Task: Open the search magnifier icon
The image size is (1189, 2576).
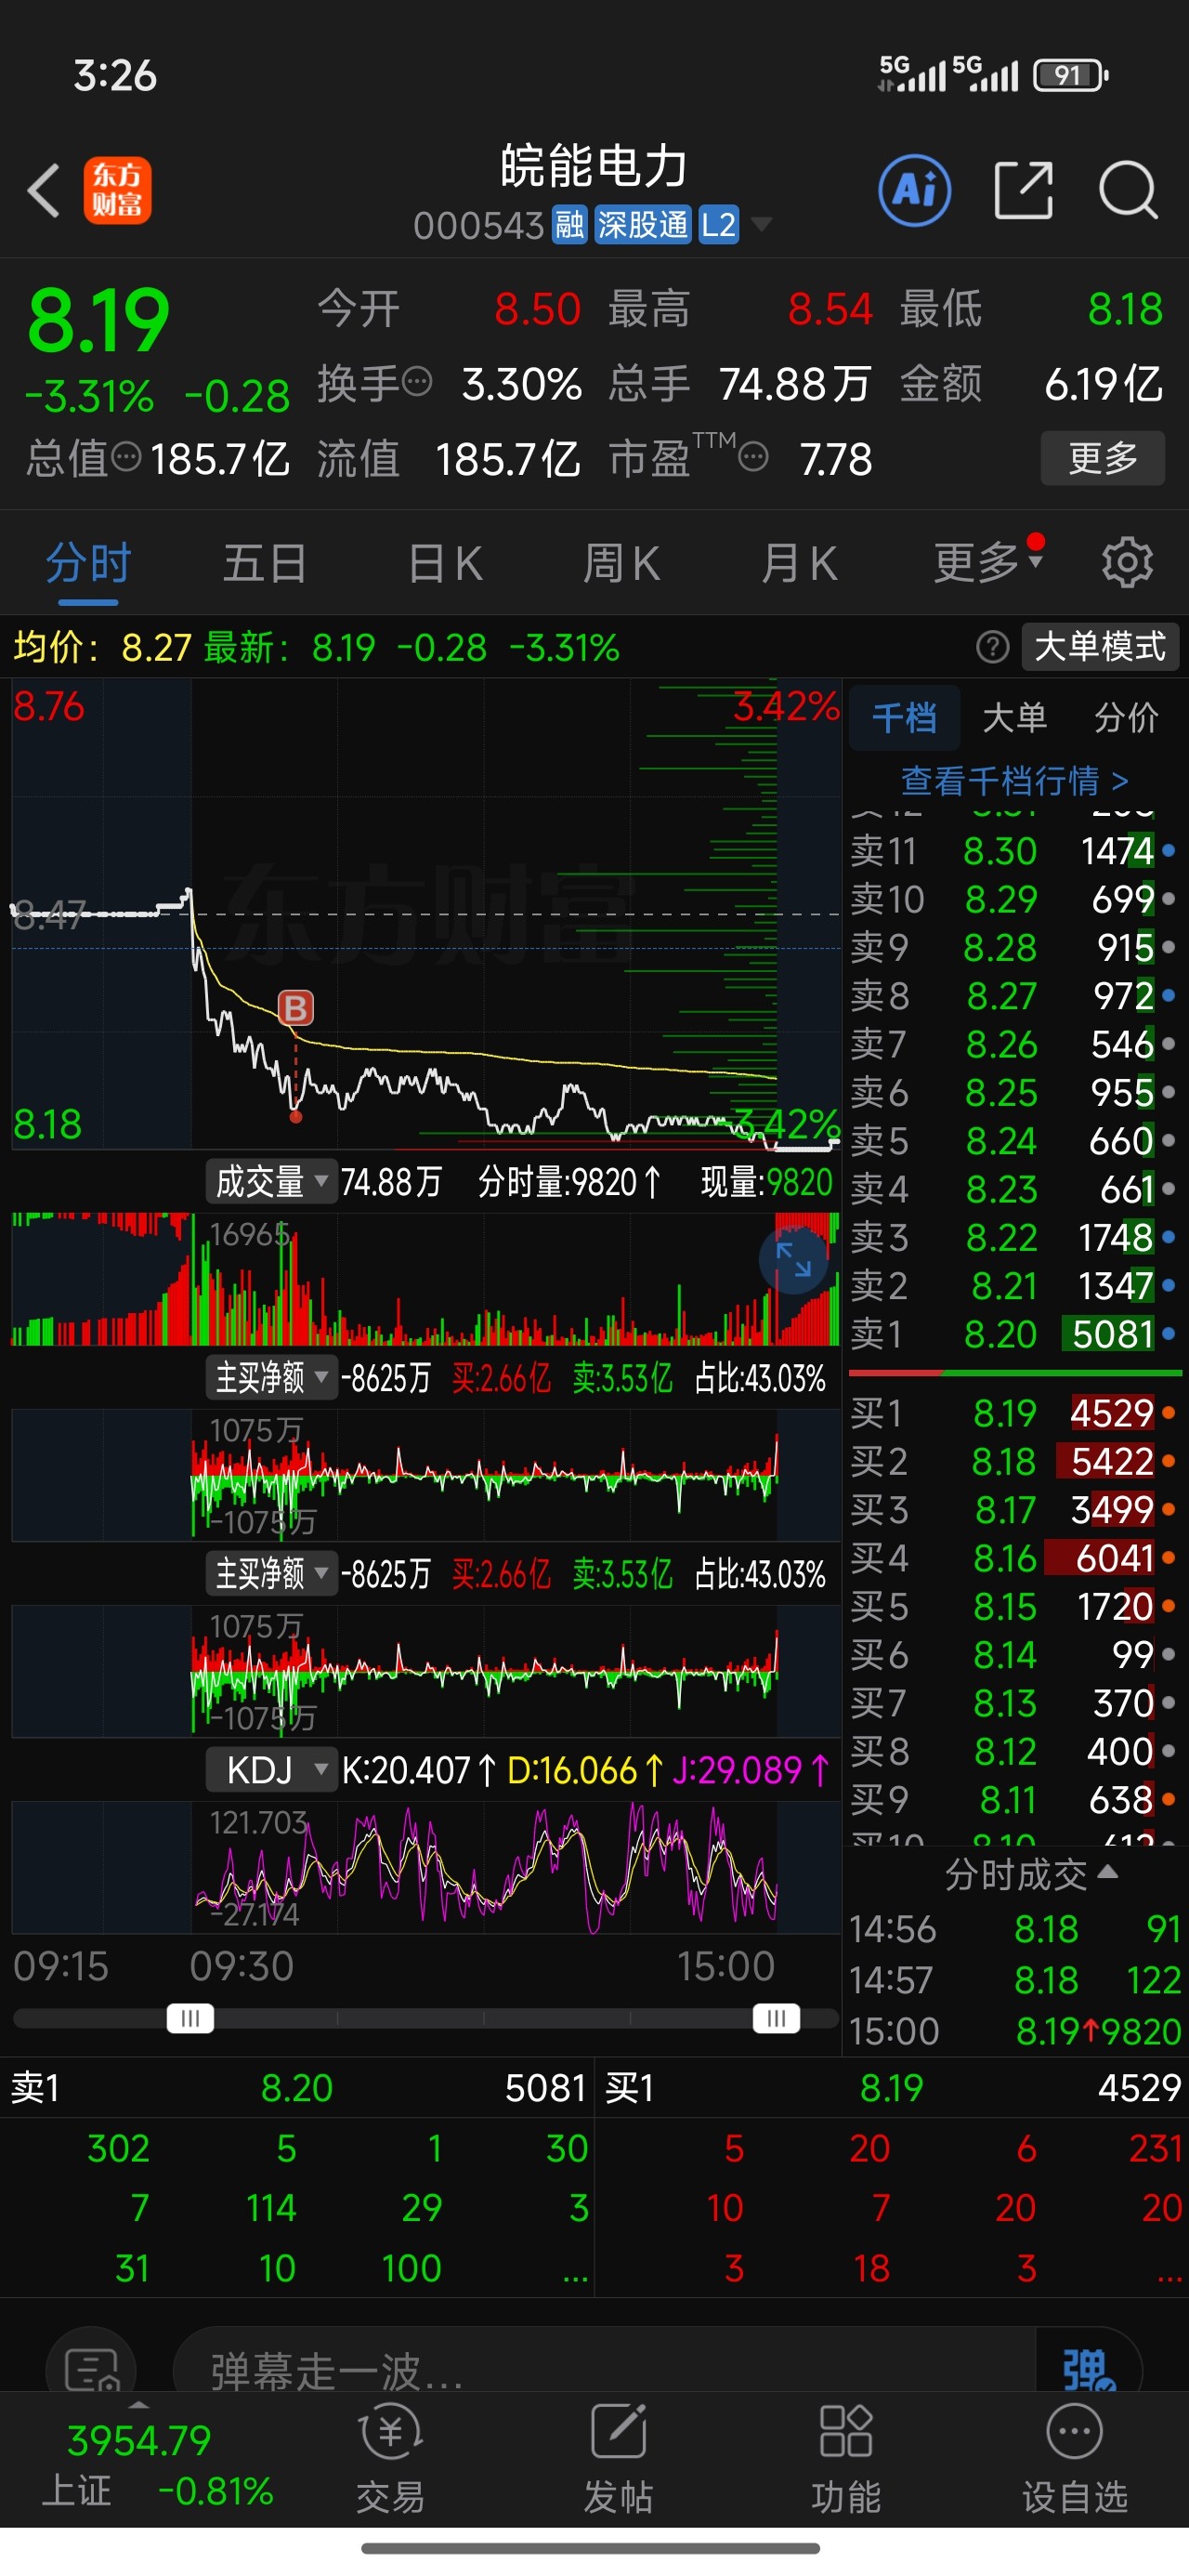Action: [1128, 190]
